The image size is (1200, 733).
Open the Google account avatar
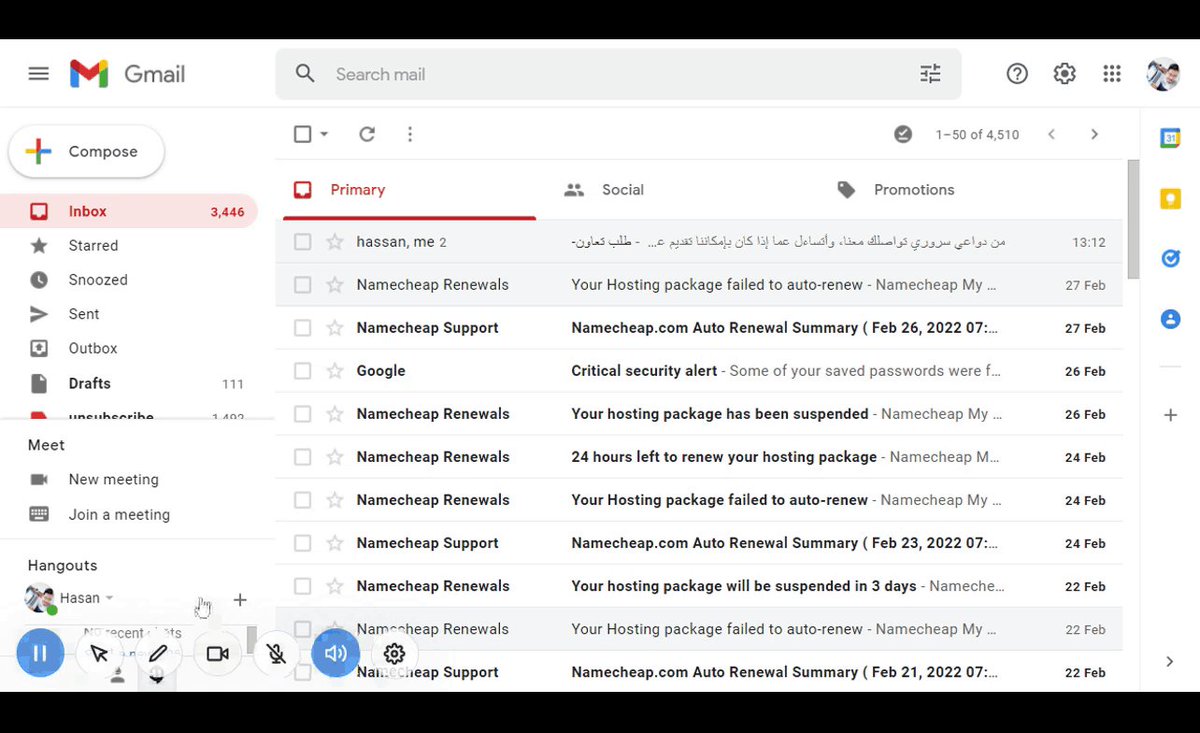(x=1163, y=74)
